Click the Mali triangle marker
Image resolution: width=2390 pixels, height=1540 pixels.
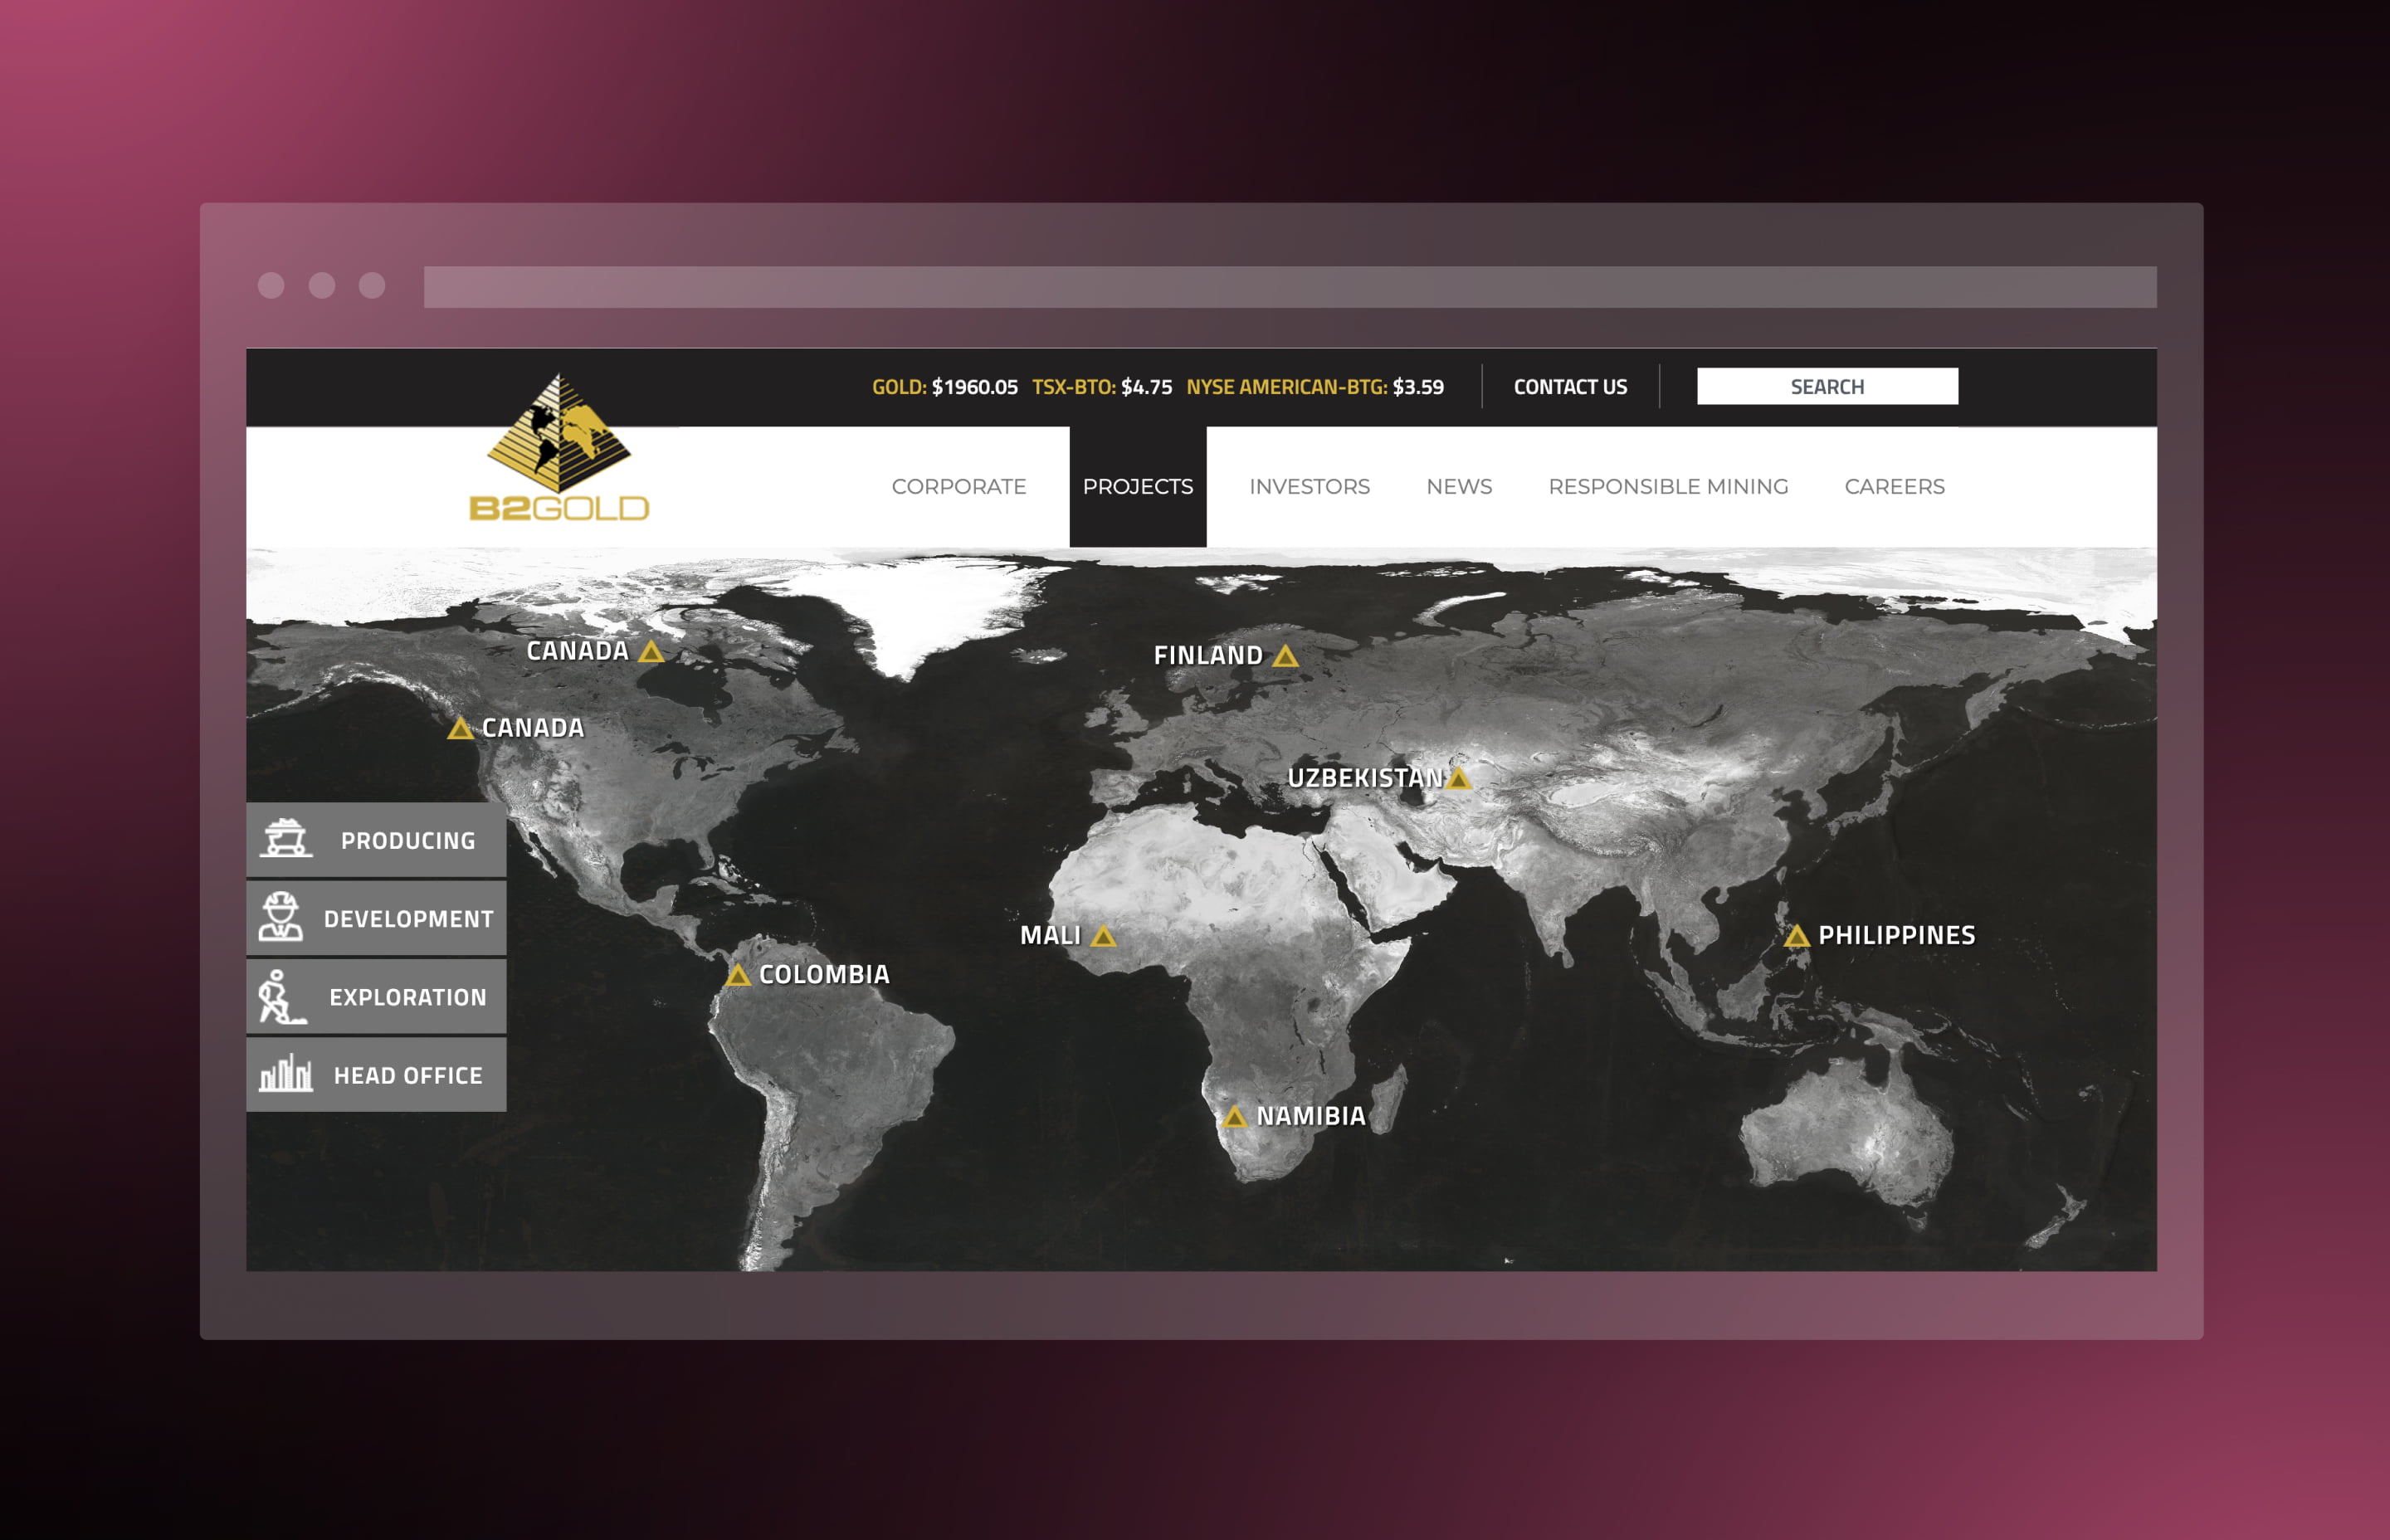tap(1103, 936)
